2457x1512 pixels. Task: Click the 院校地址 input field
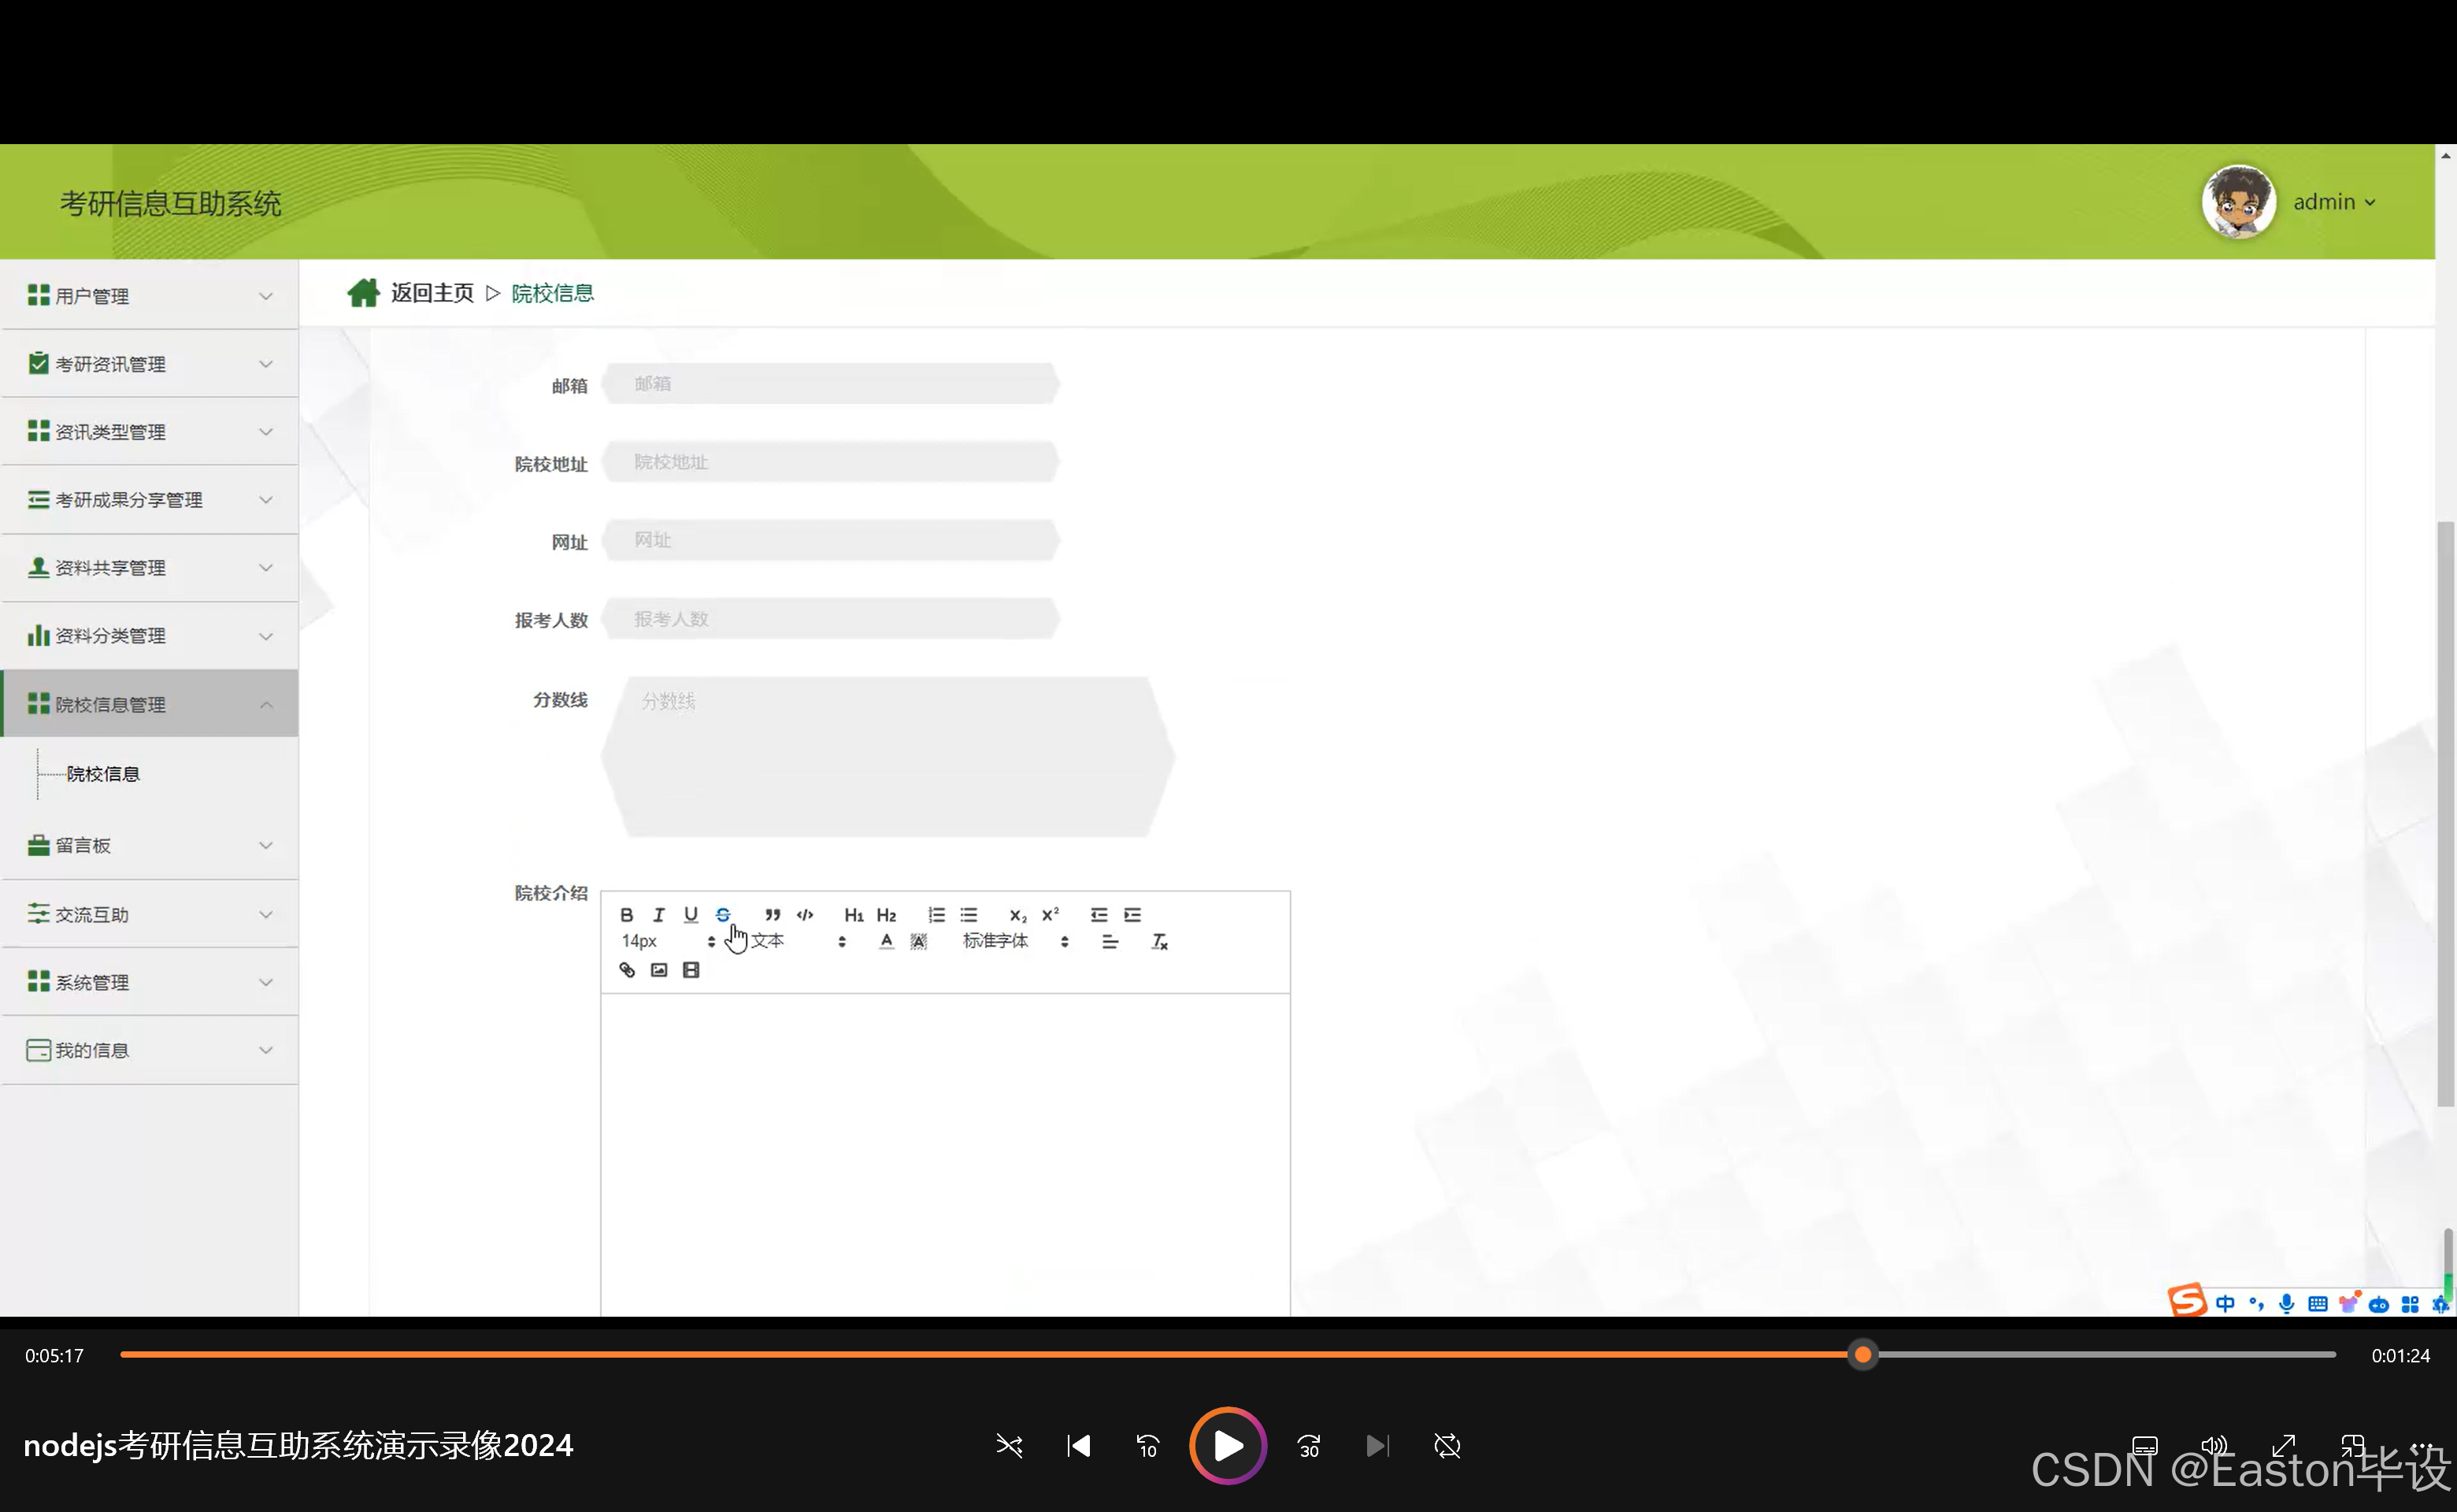[830, 462]
